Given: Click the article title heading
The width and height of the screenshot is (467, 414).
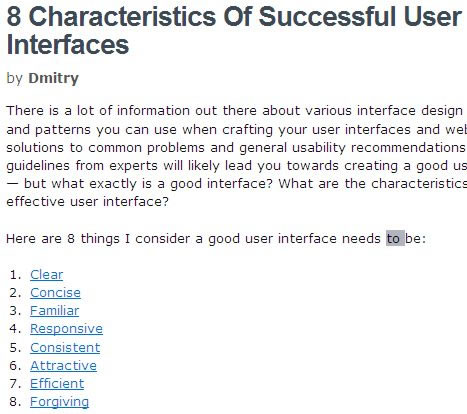Looking at the screenshot, I should tap(234, 30).
